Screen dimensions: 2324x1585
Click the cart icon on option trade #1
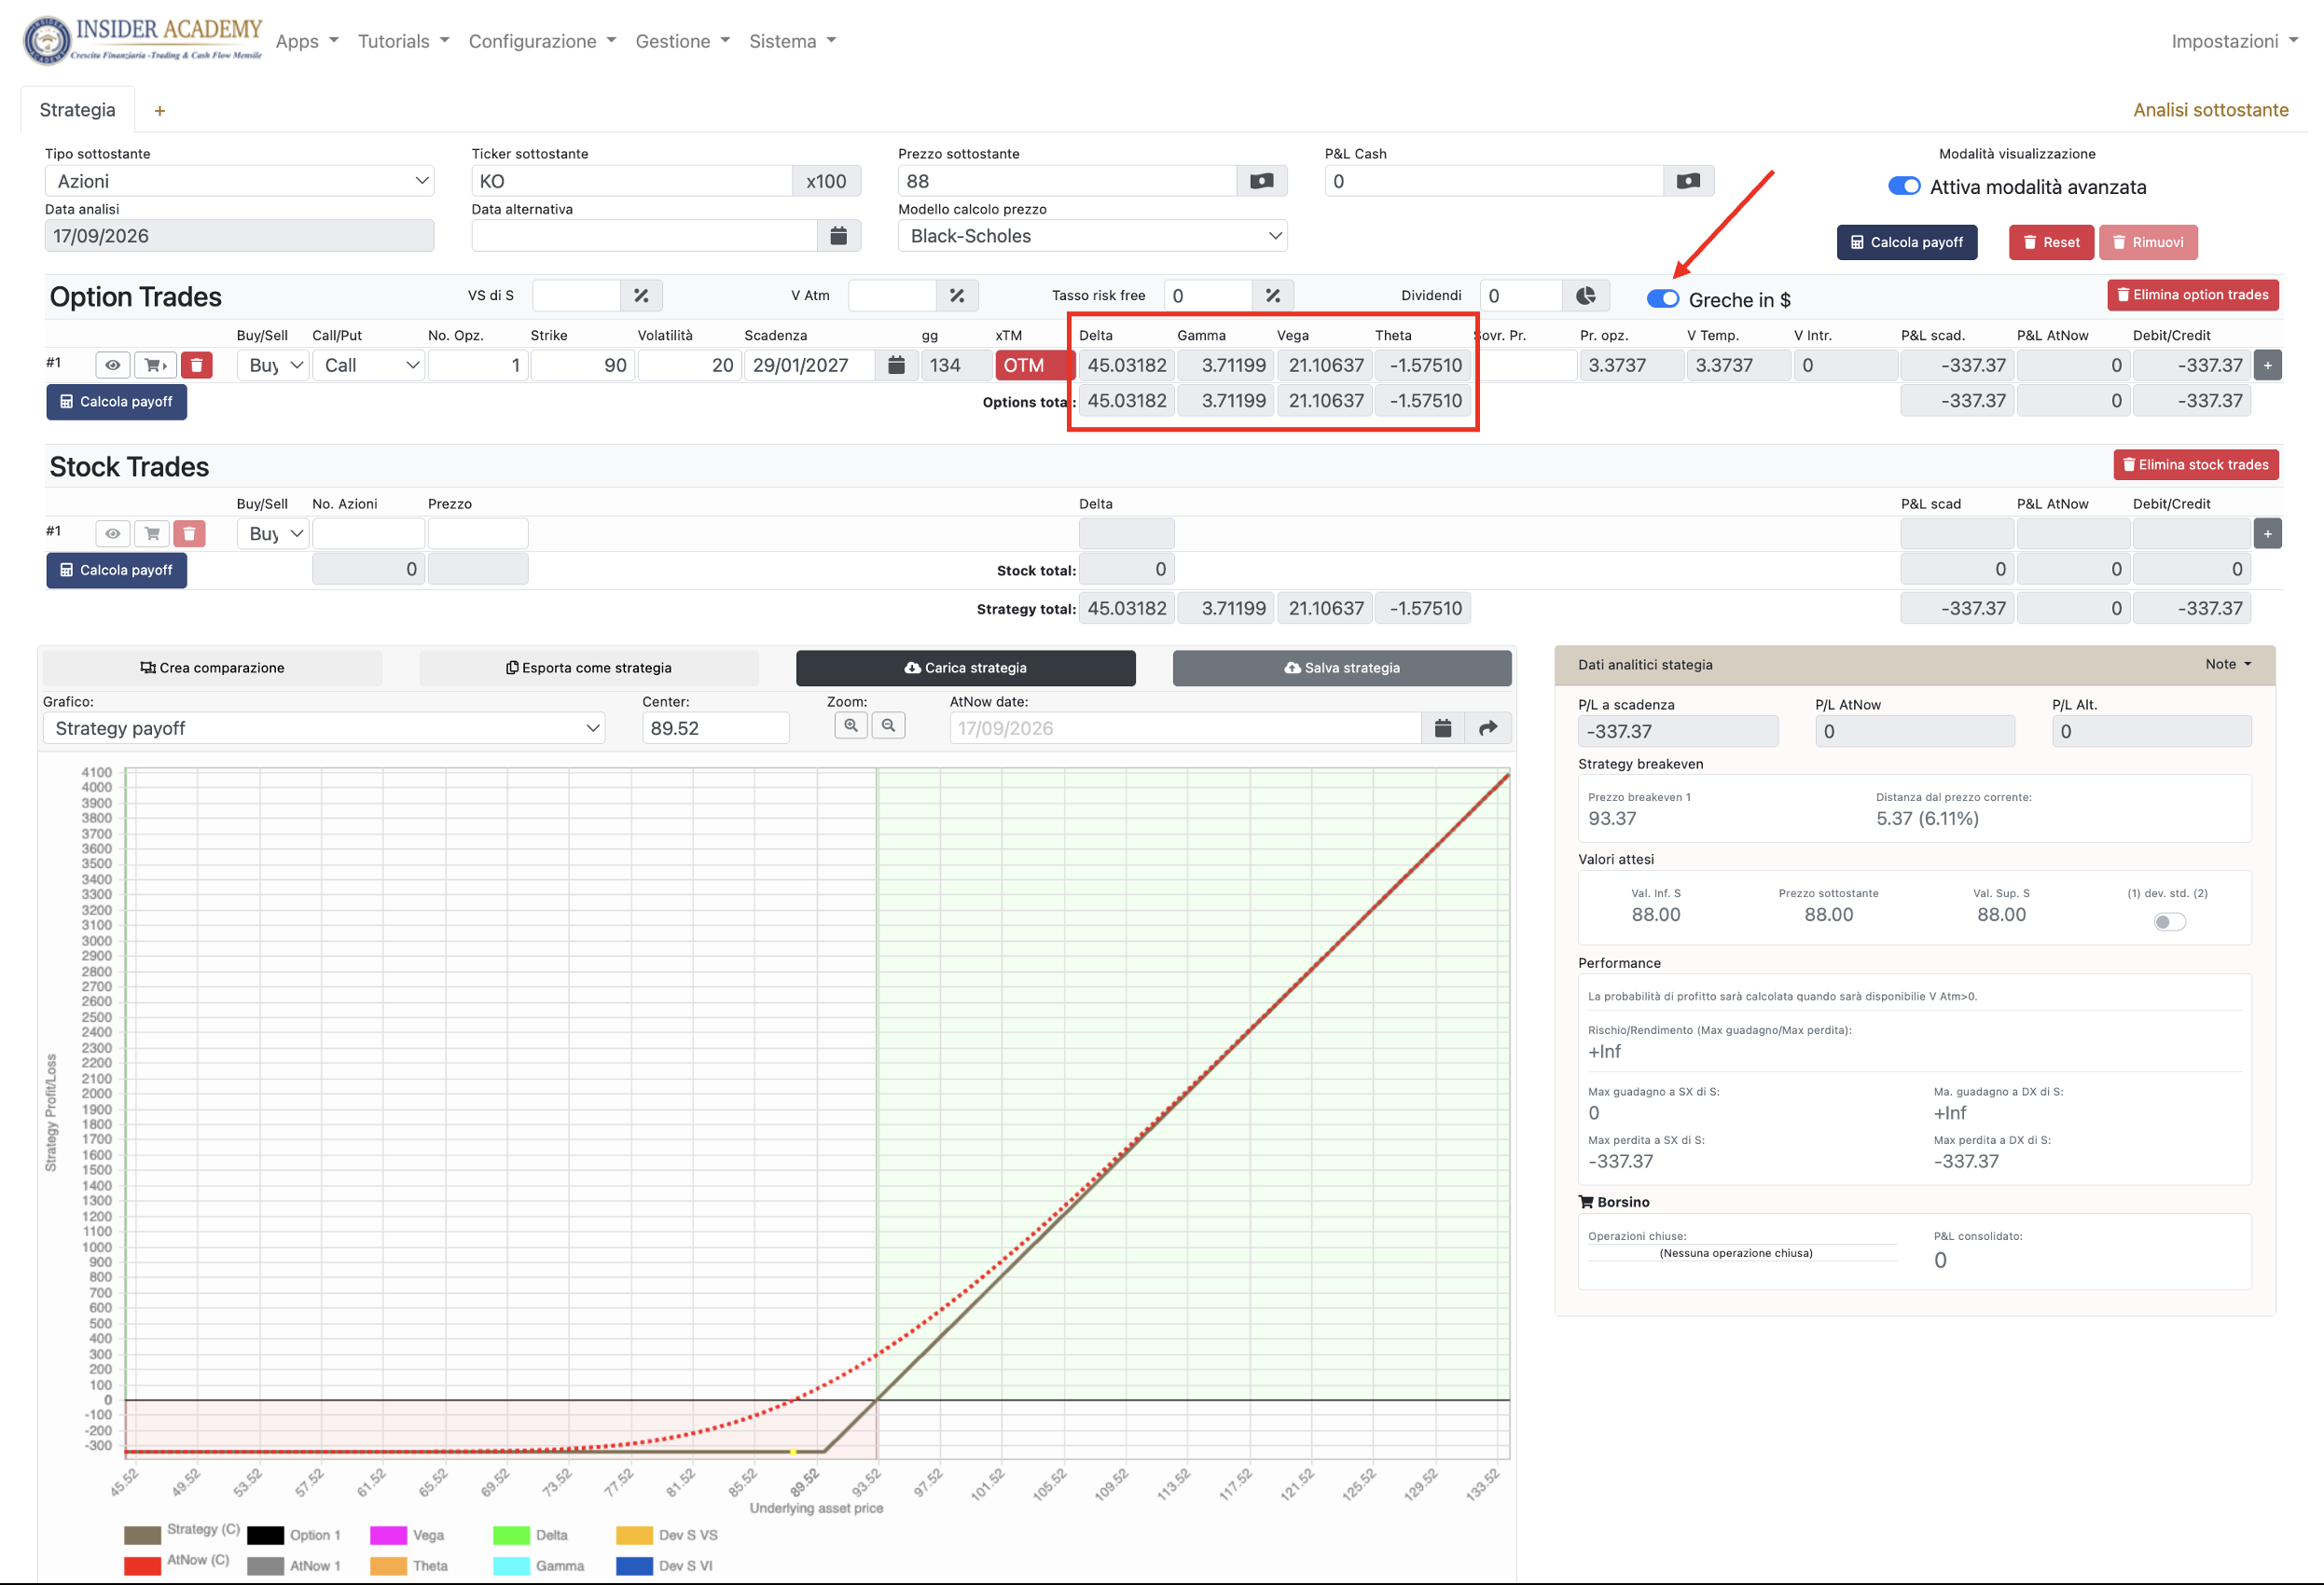click(154, 365)
